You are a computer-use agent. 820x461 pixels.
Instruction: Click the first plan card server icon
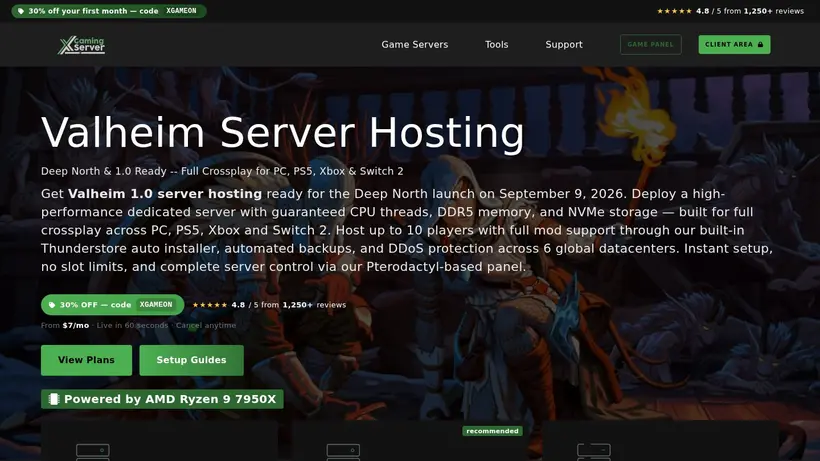93,452
